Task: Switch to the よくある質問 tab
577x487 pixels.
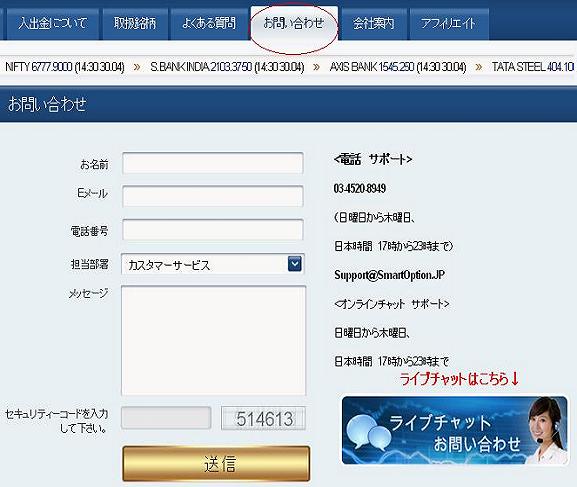Action: [209, 24]
